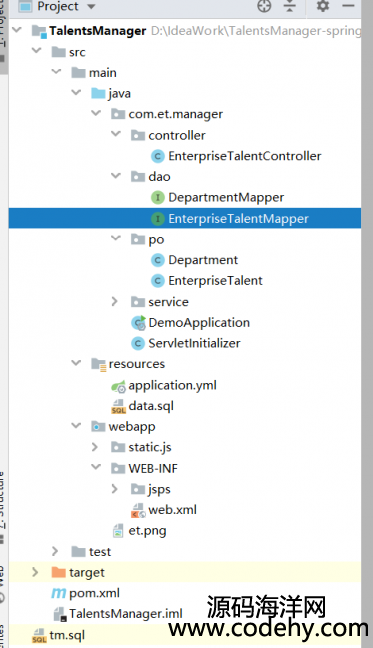
Task: Click the locate/scroll-from-source crosshair icon
Action: tap(264, 6)
